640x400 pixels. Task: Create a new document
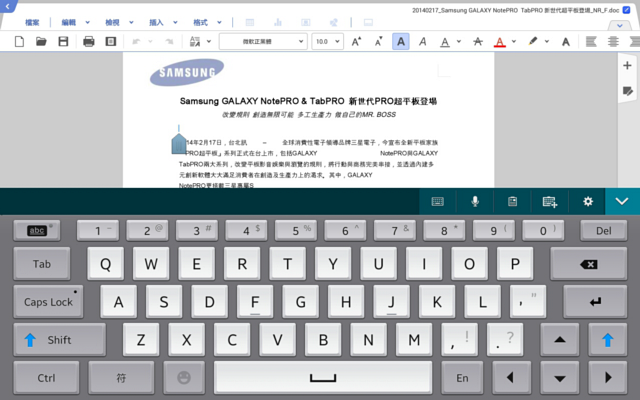pyautogui.click(x=19, y=41)
